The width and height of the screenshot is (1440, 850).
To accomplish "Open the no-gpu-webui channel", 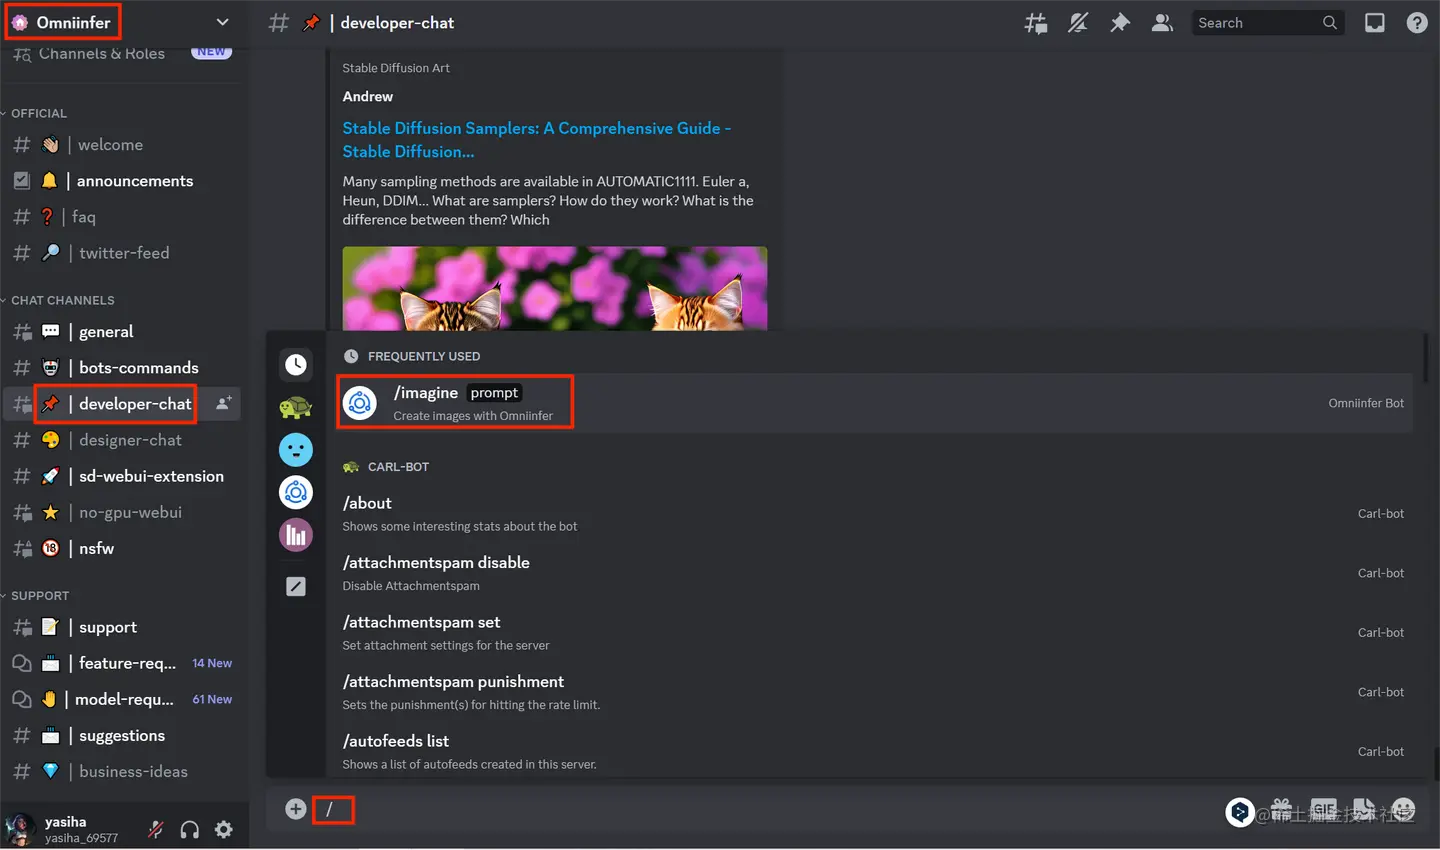I will click(x=122, y=512).
